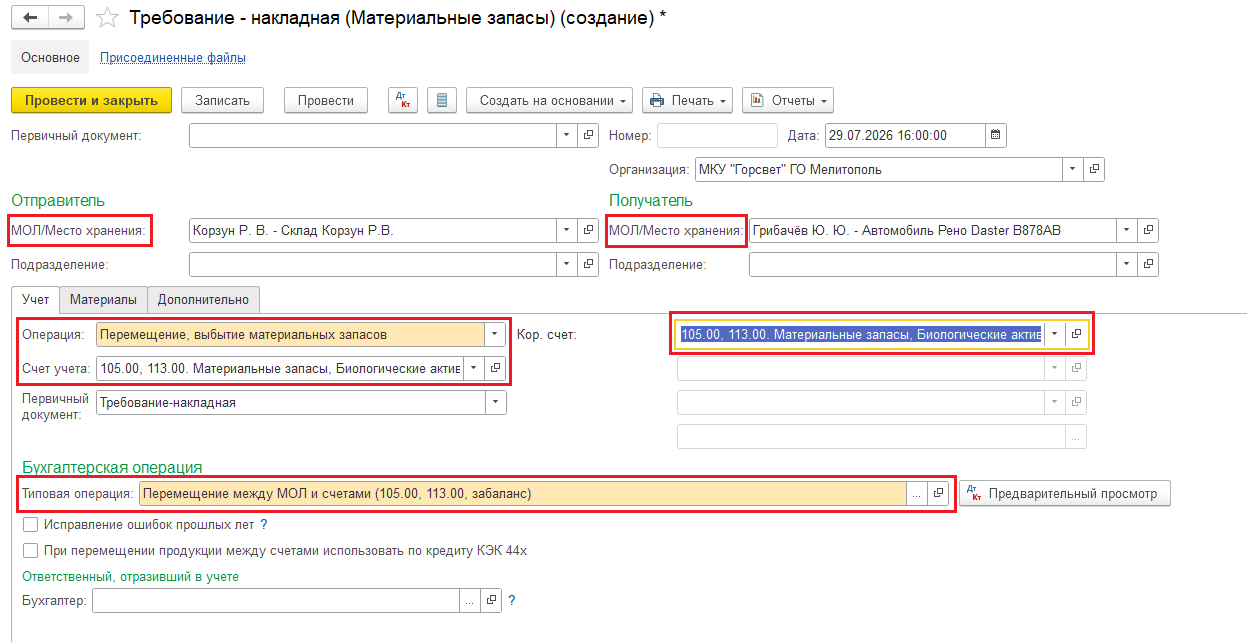This screenshot has width=1247, height=642.
Task: Select Бухгалтер via ellipsis button
Action: (470, 600)
